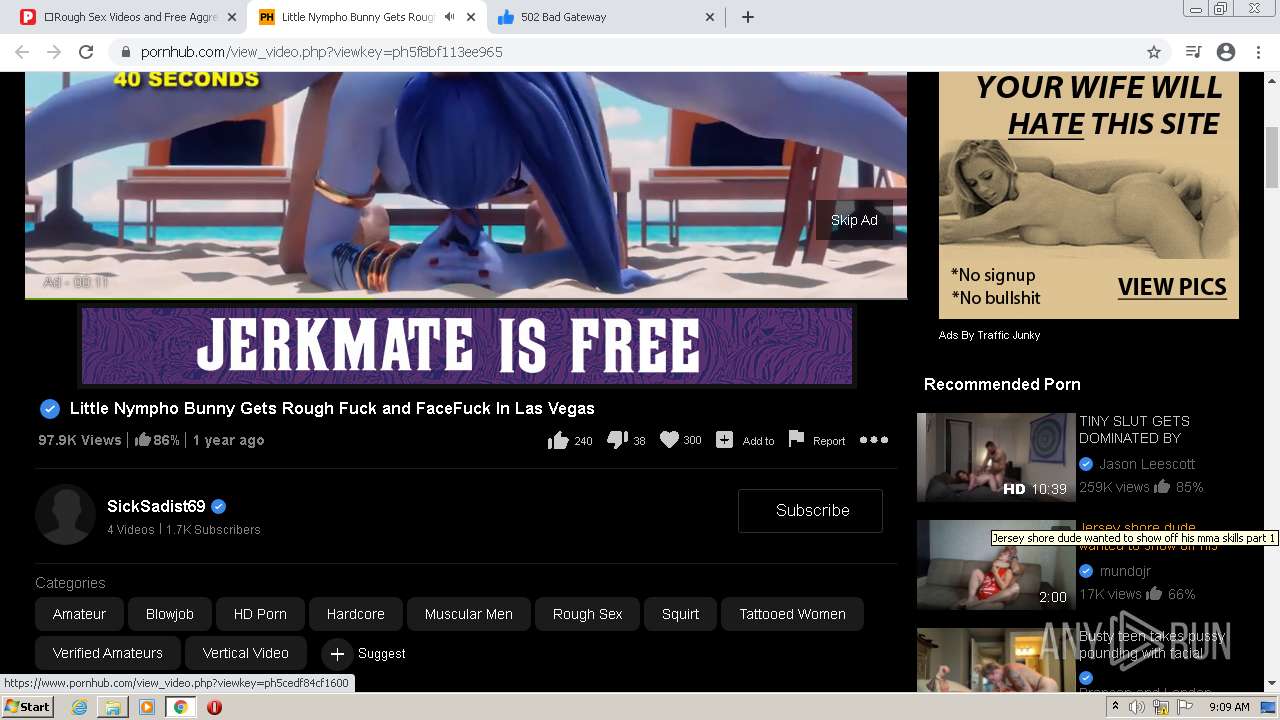The height and width of the screenshot is (720, 1280).
Task: Click verified checkmark next to SickSadist69
Action: (219, 506)
